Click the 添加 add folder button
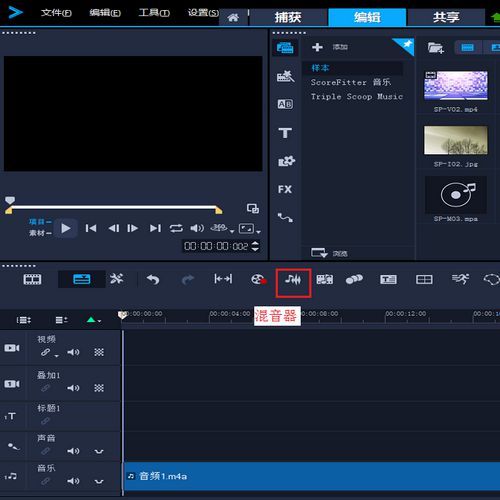This screenshot has width=500, height=500. click(x=330, y=47)
